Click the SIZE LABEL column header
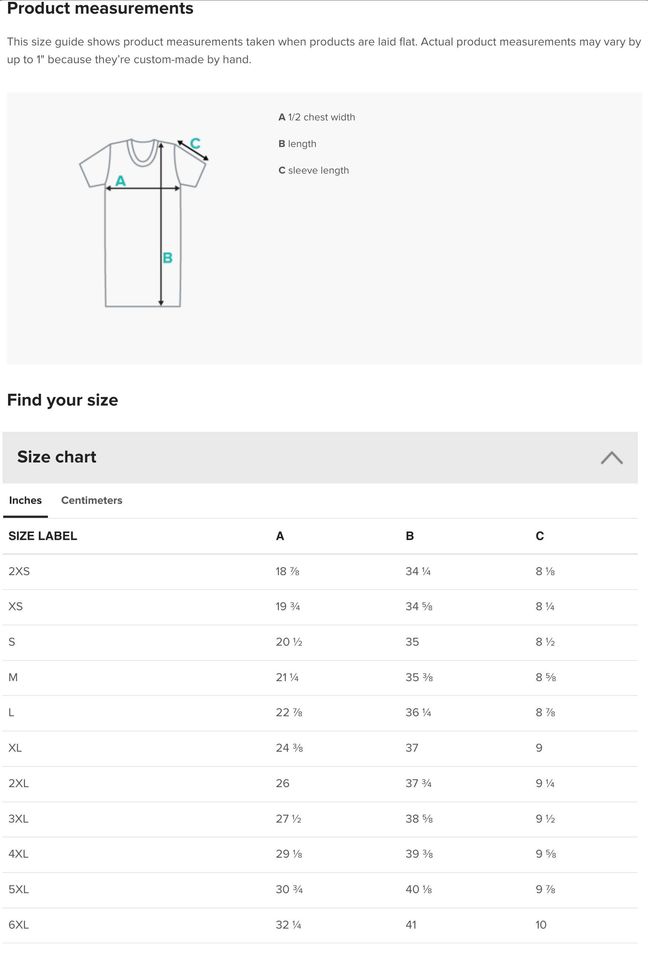The height and width of the screenshot is (960, 648). [43, 536]
